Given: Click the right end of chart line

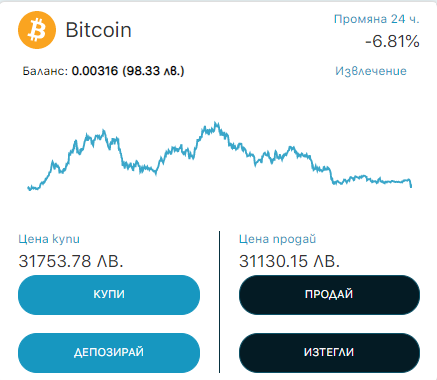Looking at the screenshot, I should tap(411, 185).
